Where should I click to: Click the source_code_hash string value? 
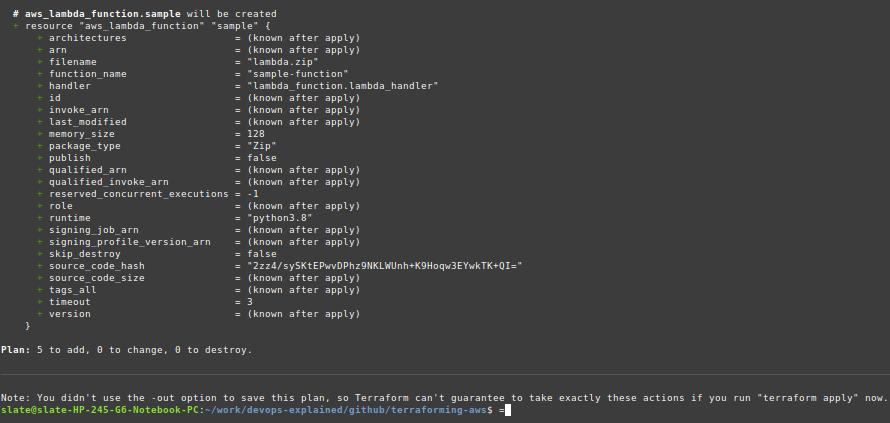[x=384, y=266]
